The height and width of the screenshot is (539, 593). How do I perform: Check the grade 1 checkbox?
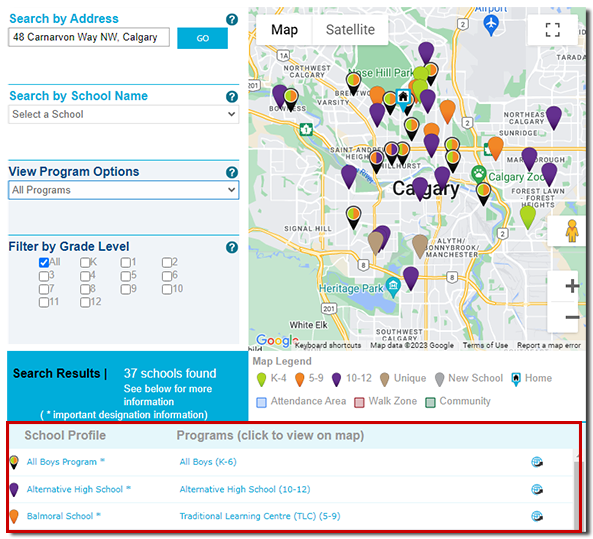pos(126,263)
